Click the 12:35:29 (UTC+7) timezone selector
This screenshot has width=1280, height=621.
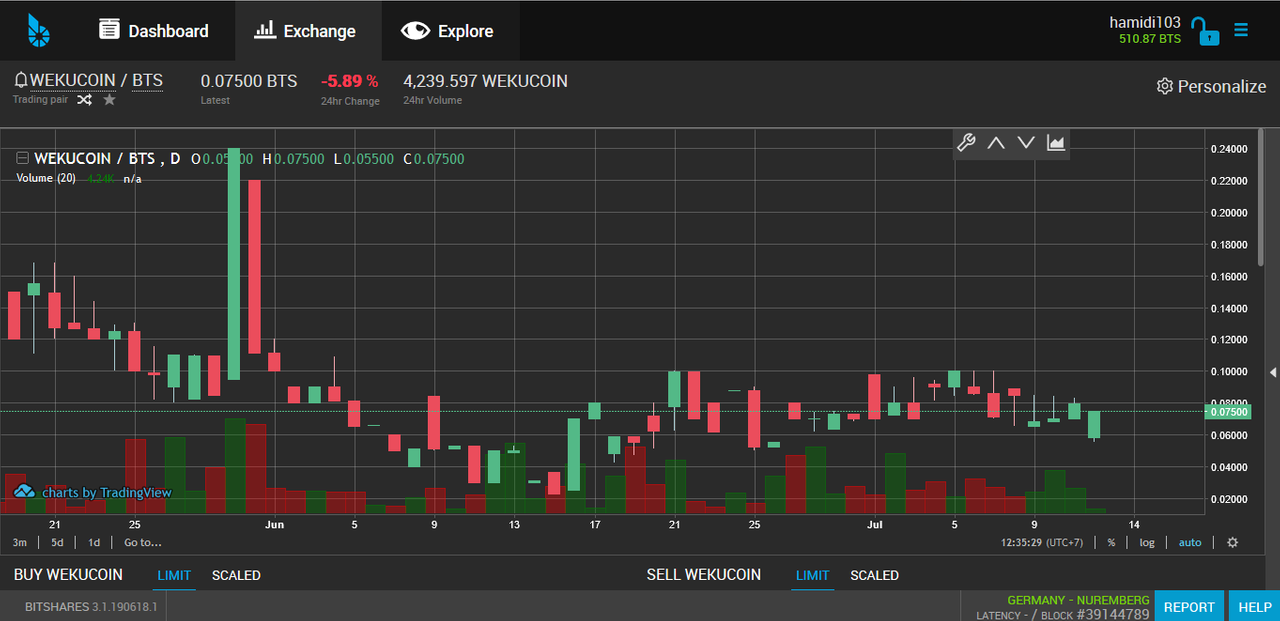point(1042,543)
